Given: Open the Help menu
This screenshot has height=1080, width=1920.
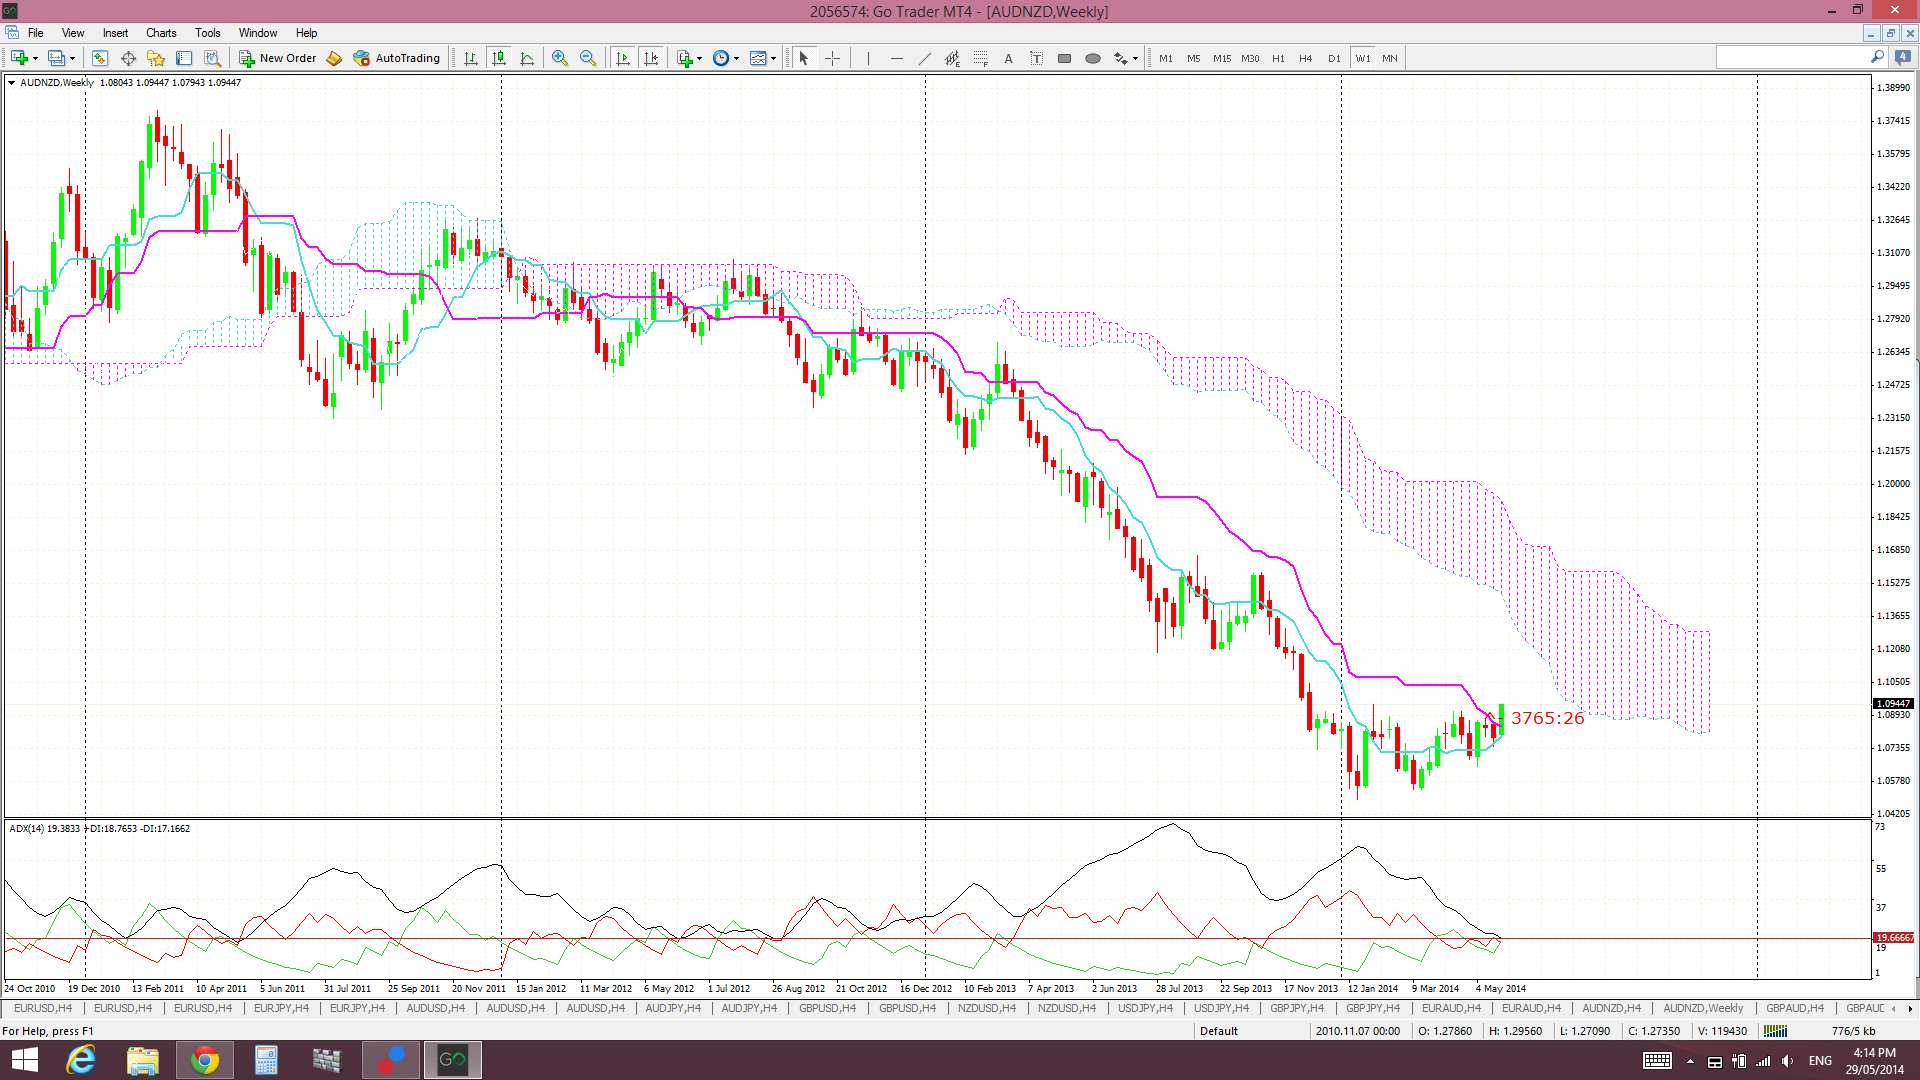Looking at the screenshot, I should coord(306,33).
